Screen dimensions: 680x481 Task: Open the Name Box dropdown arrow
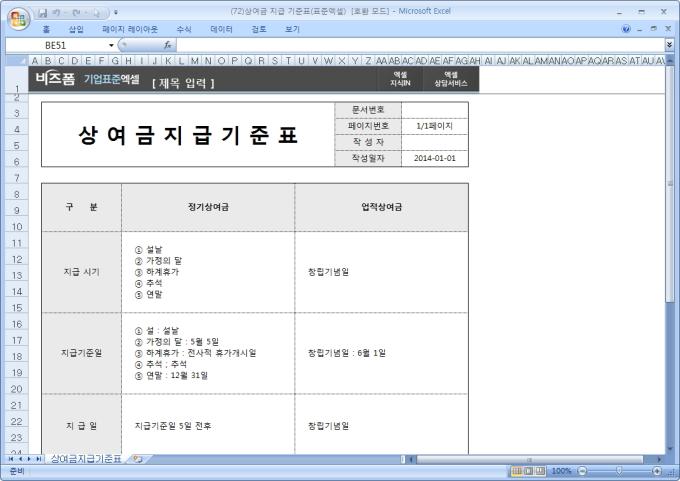coord(111,45)
